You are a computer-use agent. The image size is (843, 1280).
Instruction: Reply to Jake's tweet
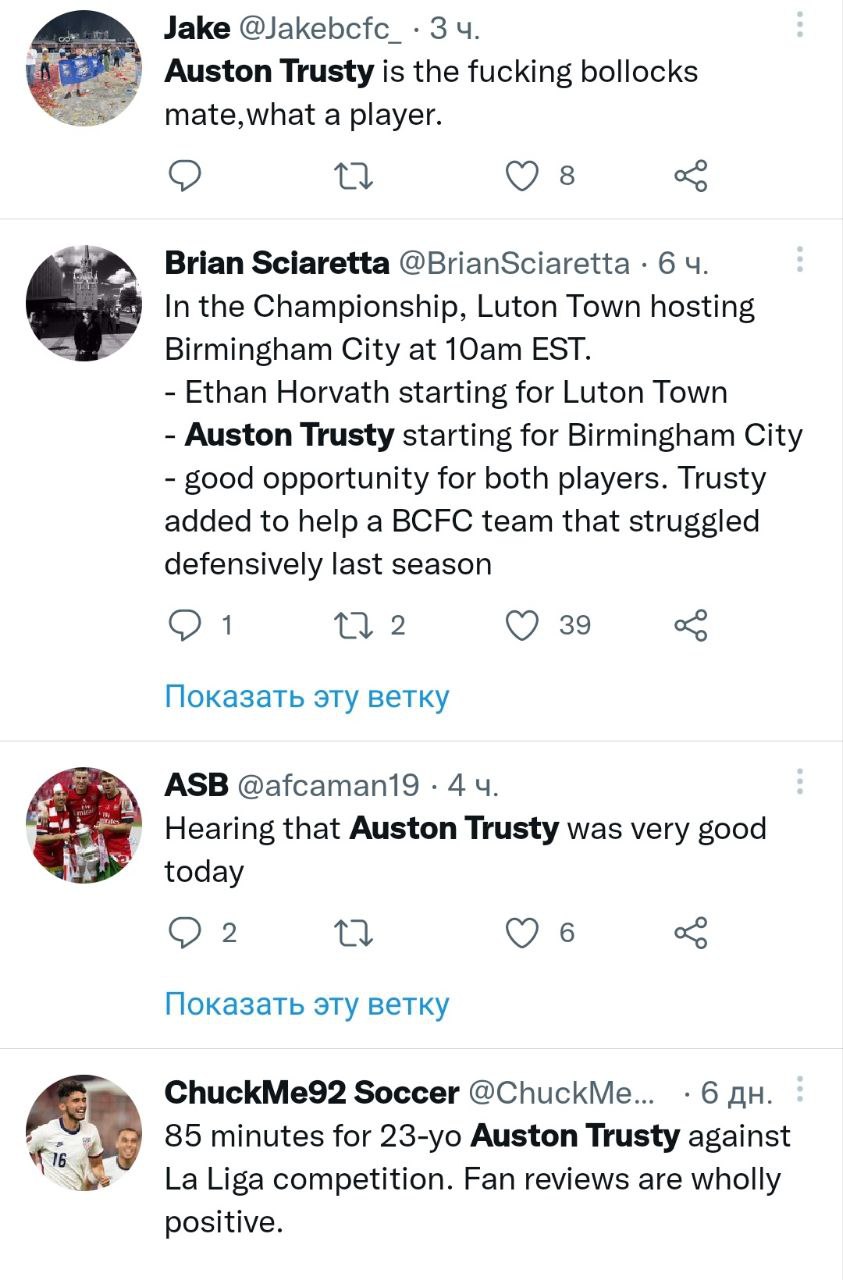tap(184, 177)
